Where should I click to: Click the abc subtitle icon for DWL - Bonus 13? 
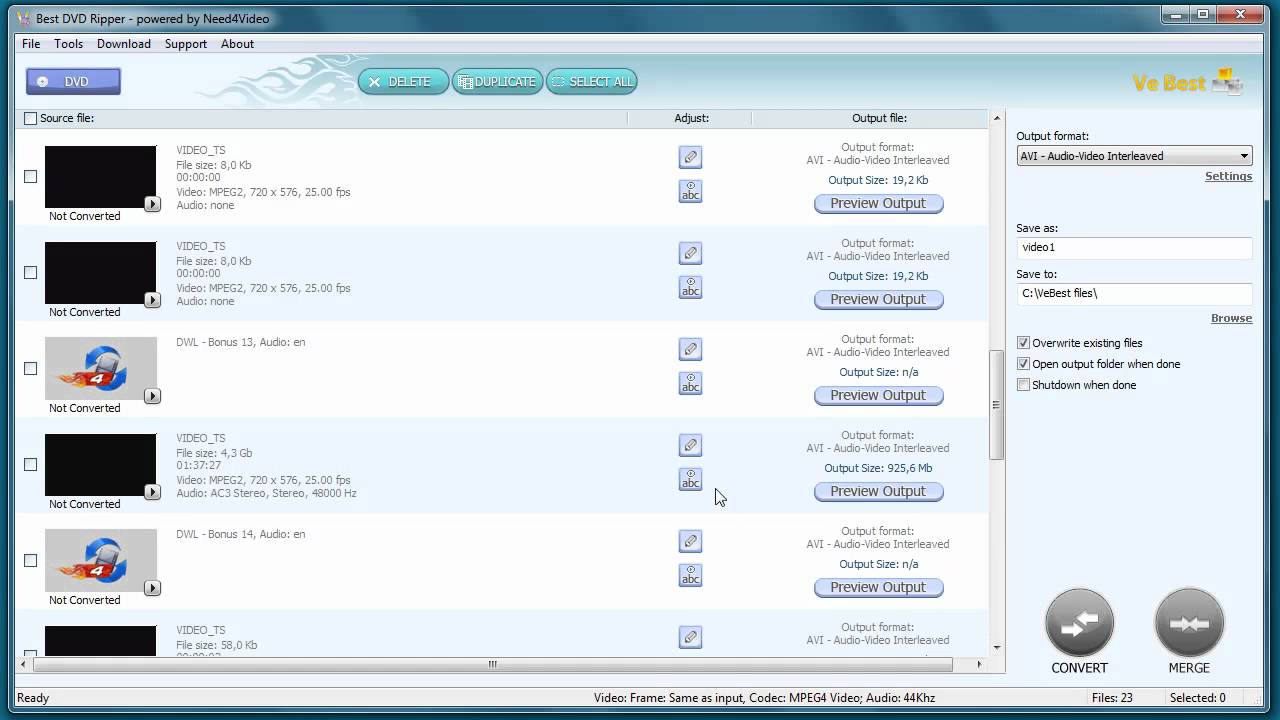pyautogui.click(x=690, y=383)
